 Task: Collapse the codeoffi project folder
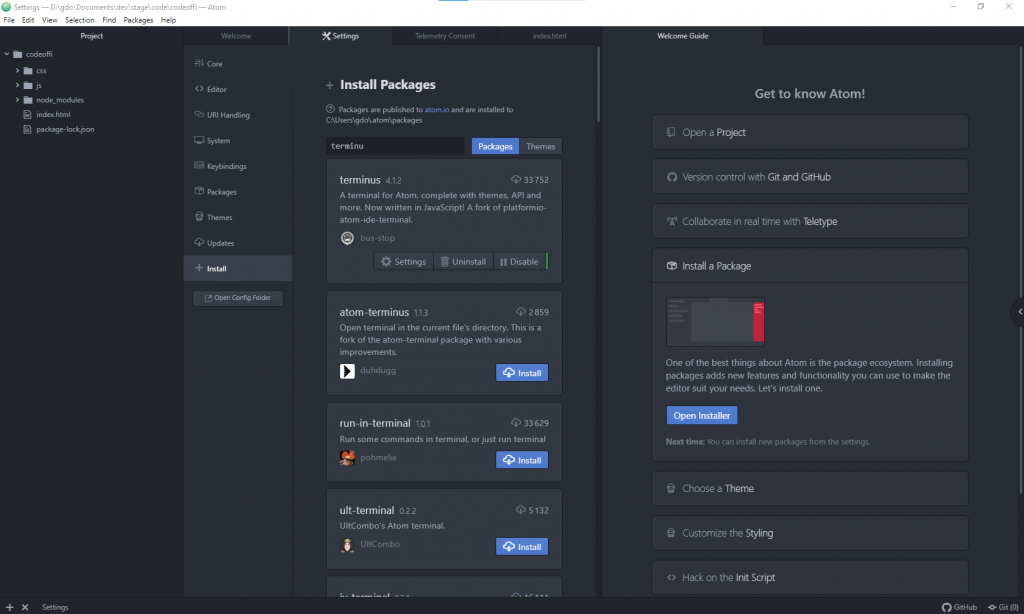coord(7,54)
